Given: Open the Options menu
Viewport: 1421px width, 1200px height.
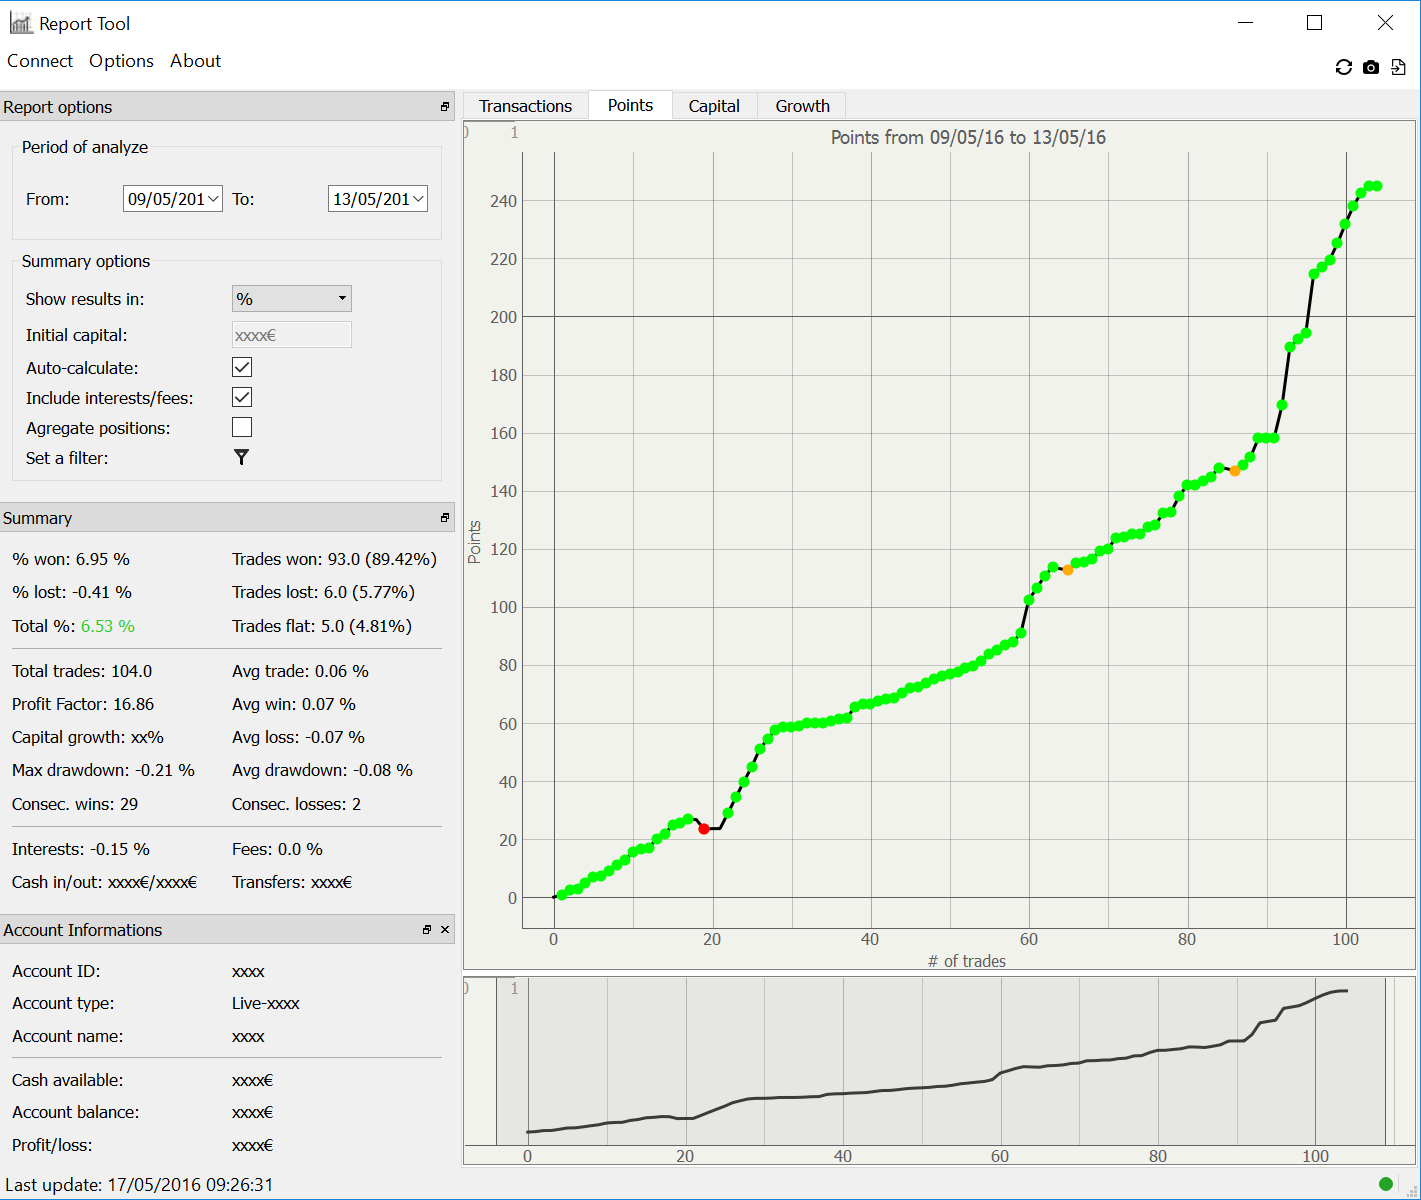Looking at the screenshot, I should (121, 61).
